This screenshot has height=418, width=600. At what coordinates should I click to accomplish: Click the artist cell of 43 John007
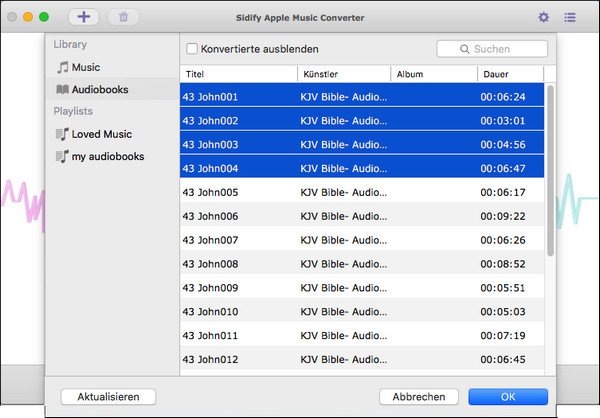(344, 240)
